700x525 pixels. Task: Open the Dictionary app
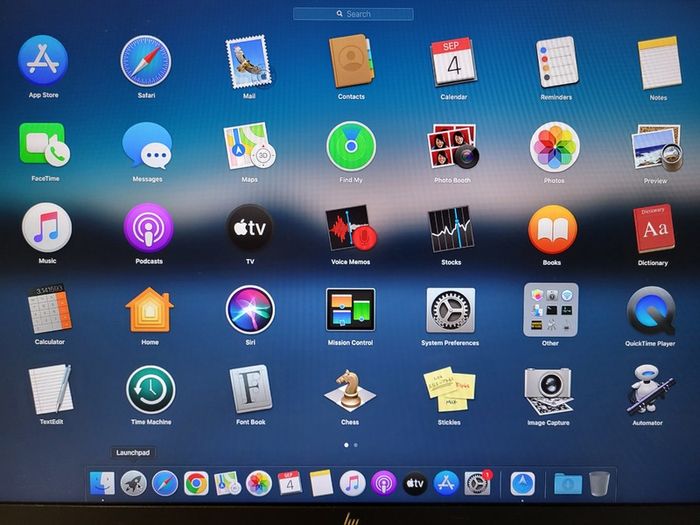point(654,229)
